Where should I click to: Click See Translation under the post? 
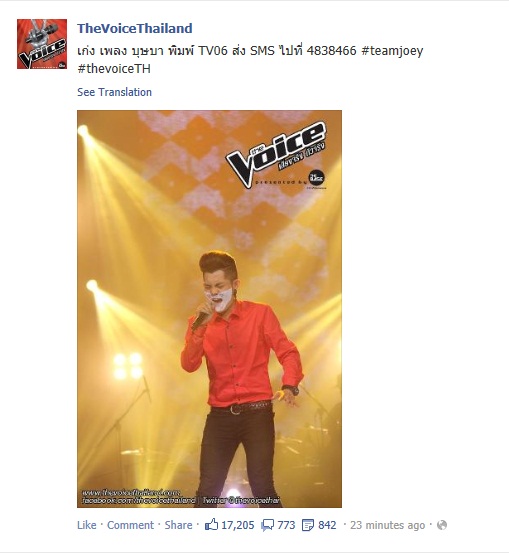tap(114, 92)
